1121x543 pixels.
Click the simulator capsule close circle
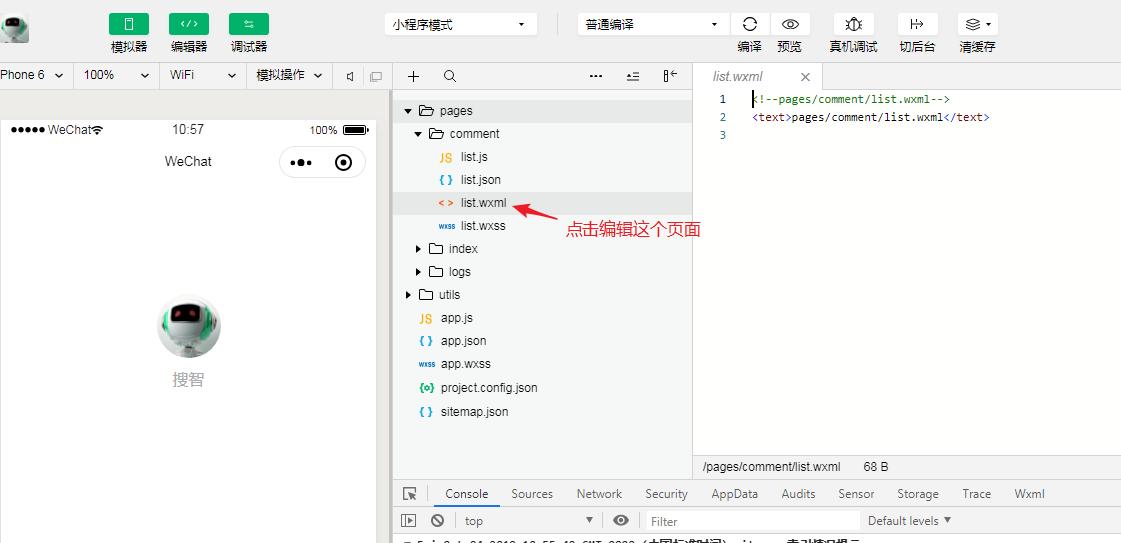pyautogui.click(x=344, y=163)
